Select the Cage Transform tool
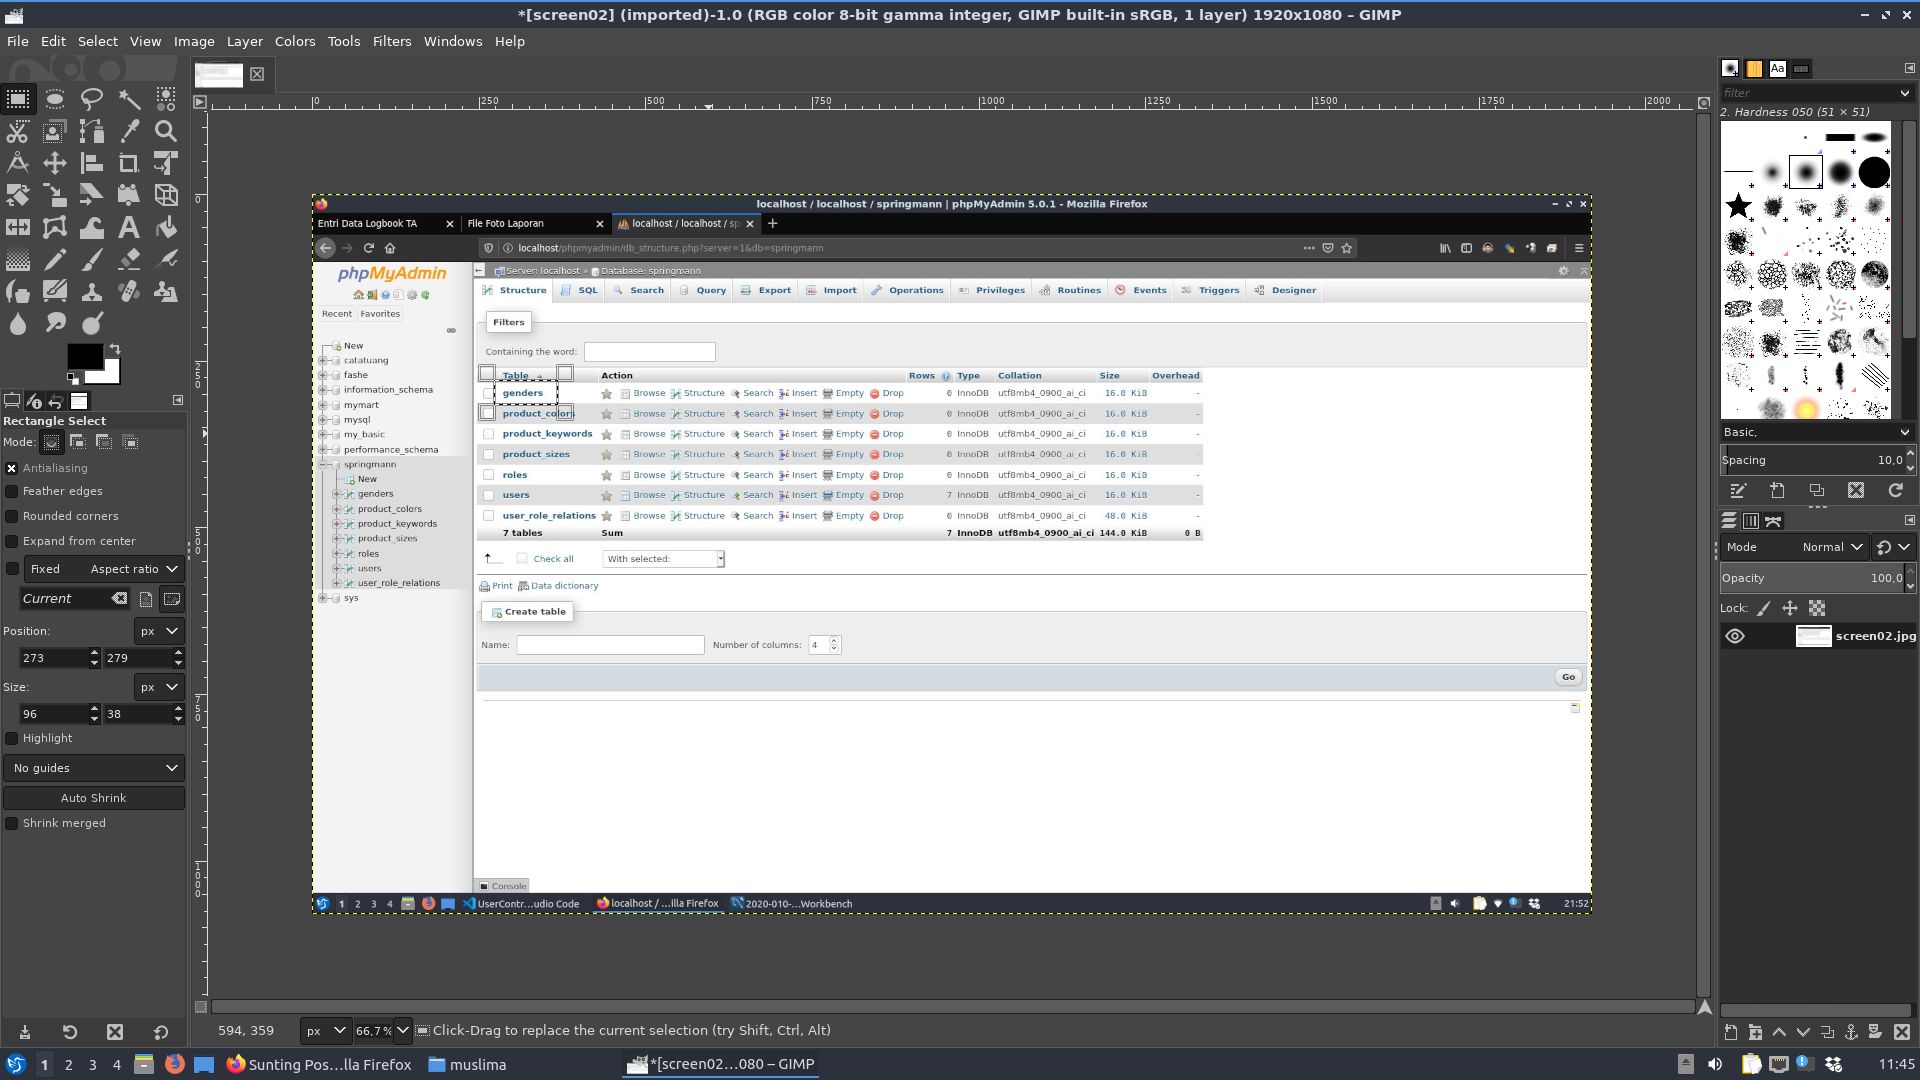The height and width of the screenshot is (1080, 1920). coord(55,227)
